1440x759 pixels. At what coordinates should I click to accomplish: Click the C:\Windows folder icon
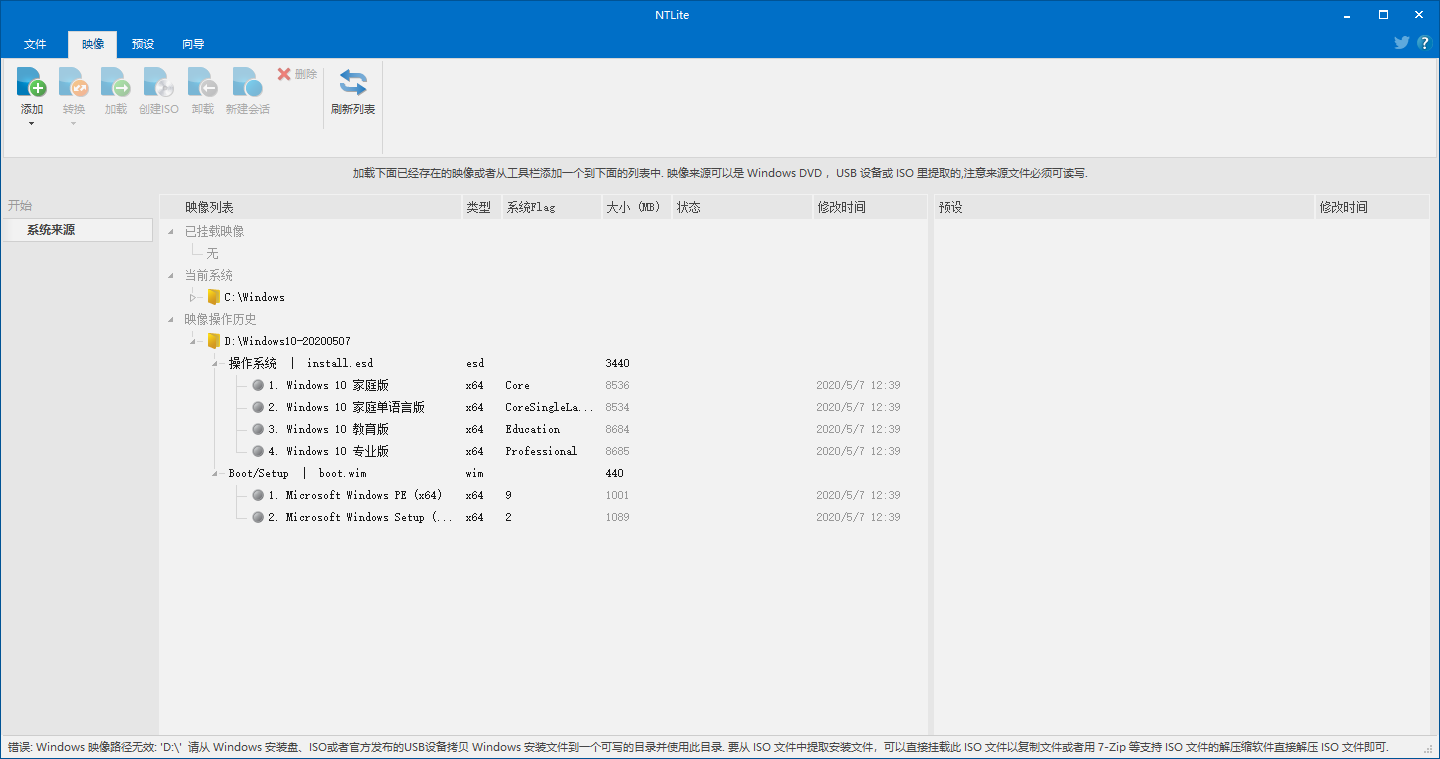coord(213,297)
